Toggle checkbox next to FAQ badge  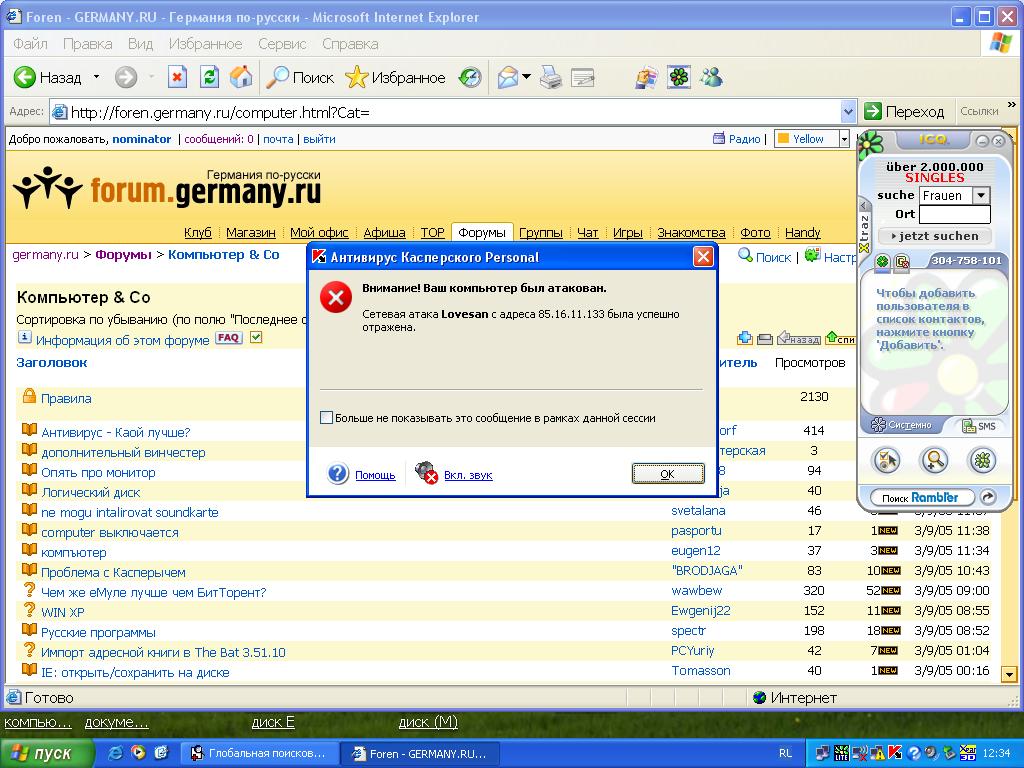(x=256, y=338)
